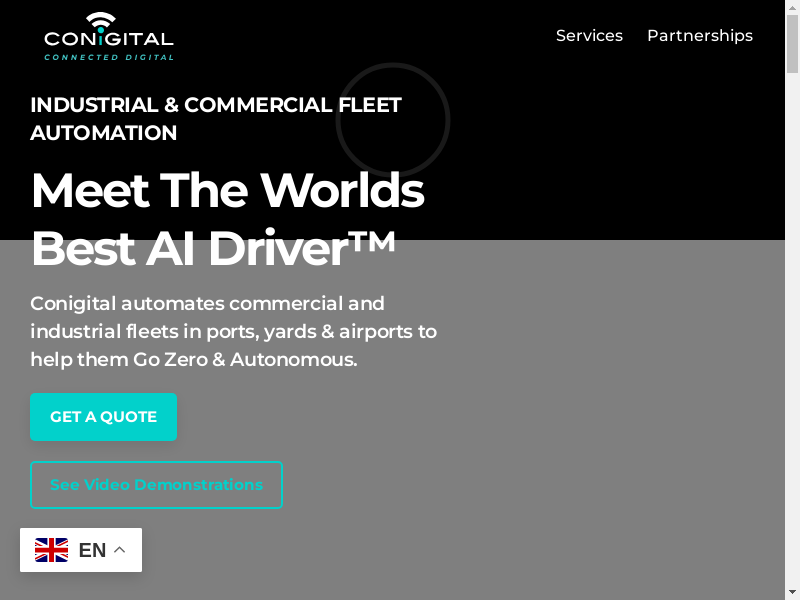Image resolution: width=800 pixels, height=600 pixels.
Task: Open the Services menu
Action: click(589, 36)
